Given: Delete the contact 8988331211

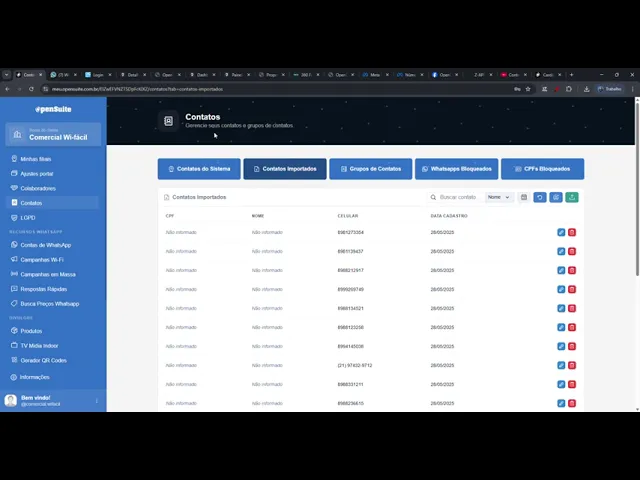Looking at the screenshot, I should pos(572,384).
